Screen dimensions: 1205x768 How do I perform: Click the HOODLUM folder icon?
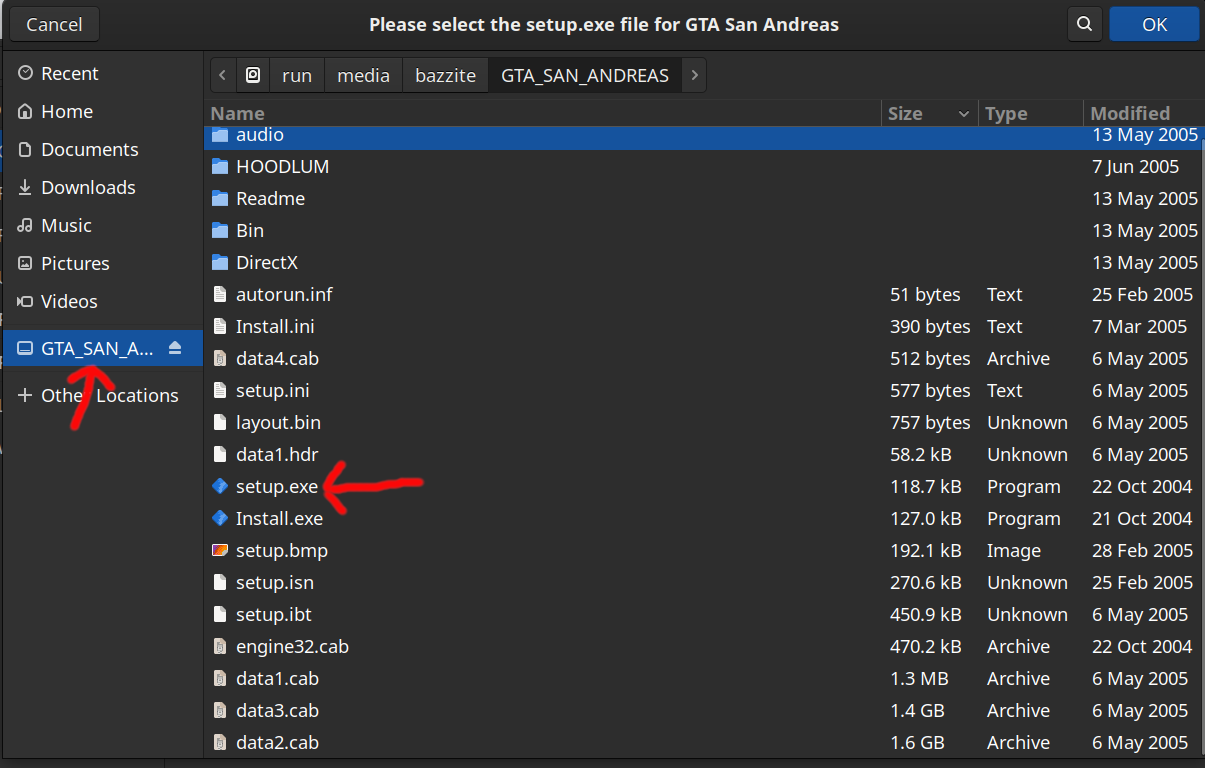point(220,166)
